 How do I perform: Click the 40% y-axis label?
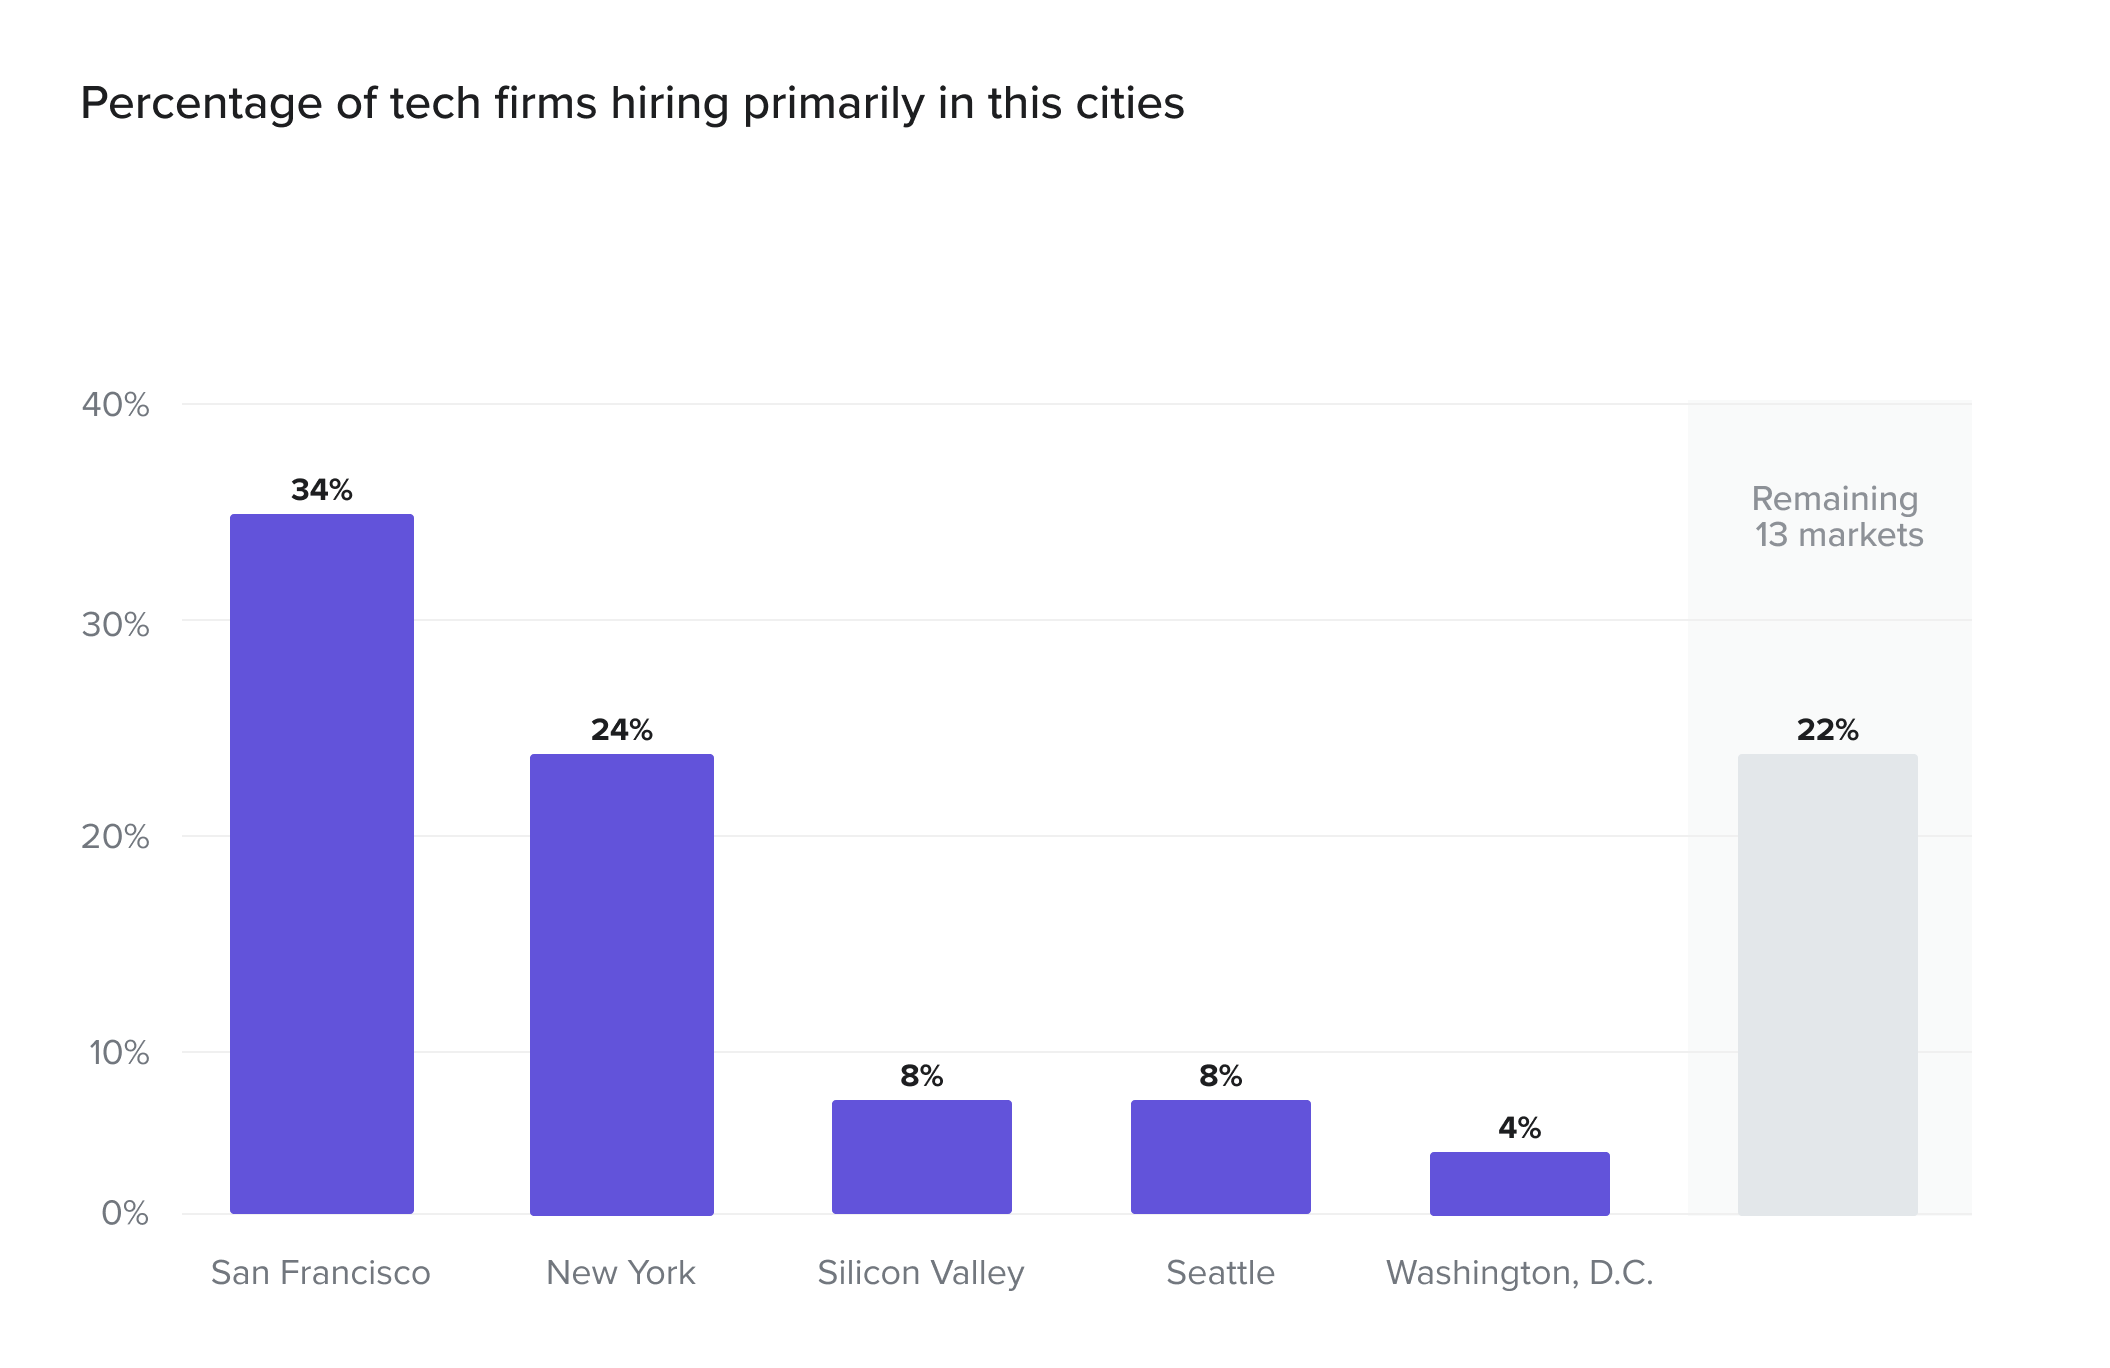116,405
